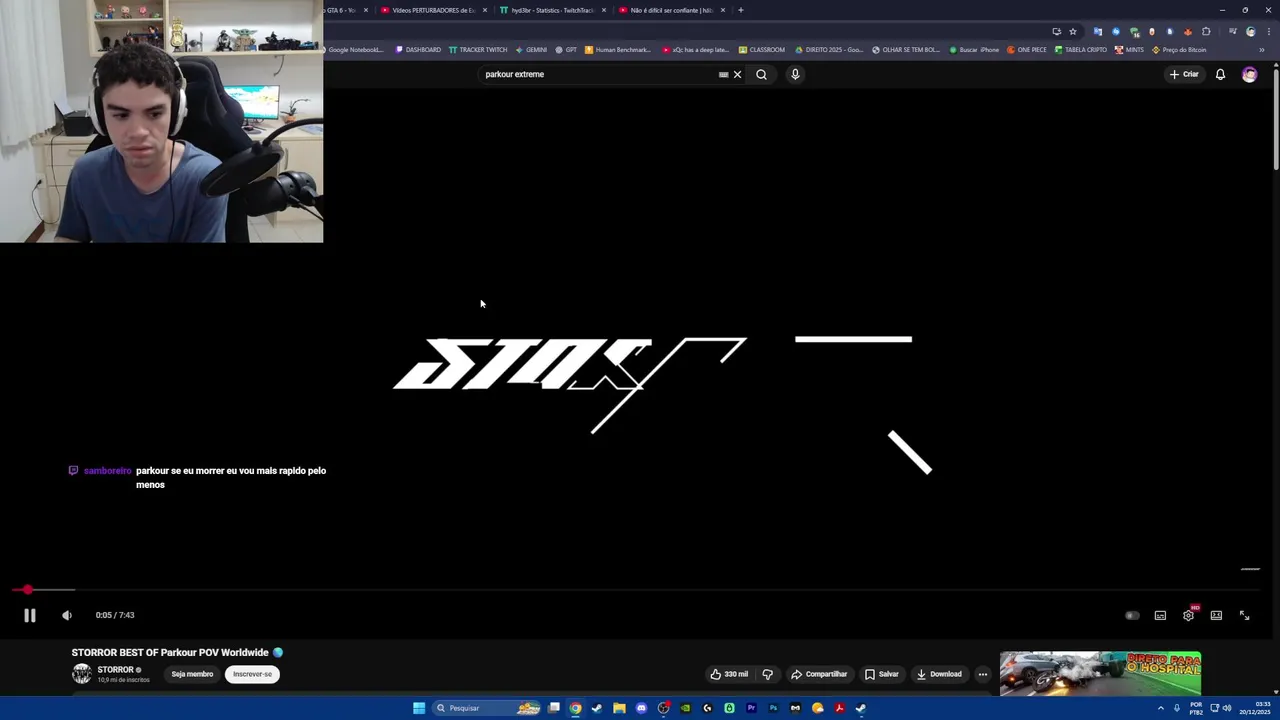The height and width of the screenshot is (720, 1280).
Task: Click the taskbar Pesquisar search box
Action: [x=487, y=708]
